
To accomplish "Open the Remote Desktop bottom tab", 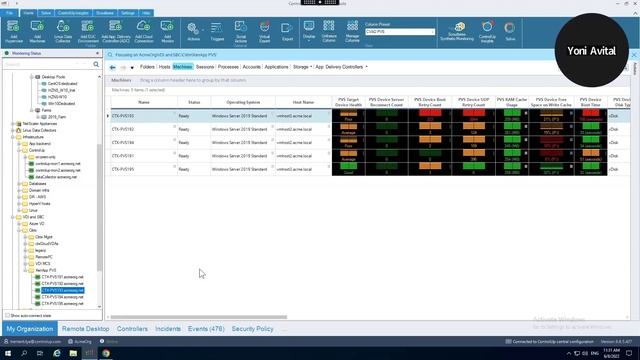I will pos(86,329).
